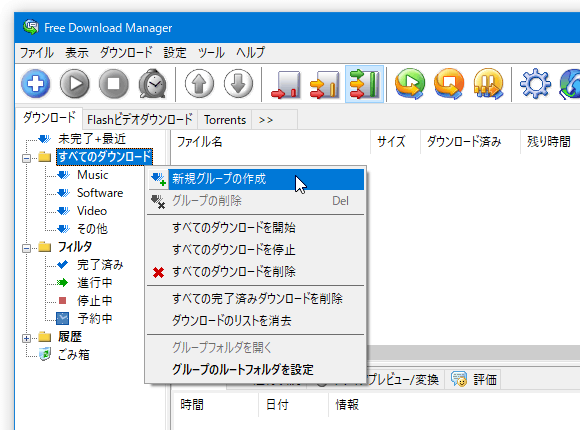Viewport: 580px width, 430px height.
Task: Switch to the FlashビデオダウンロードTab
Action: coord(140,120)
